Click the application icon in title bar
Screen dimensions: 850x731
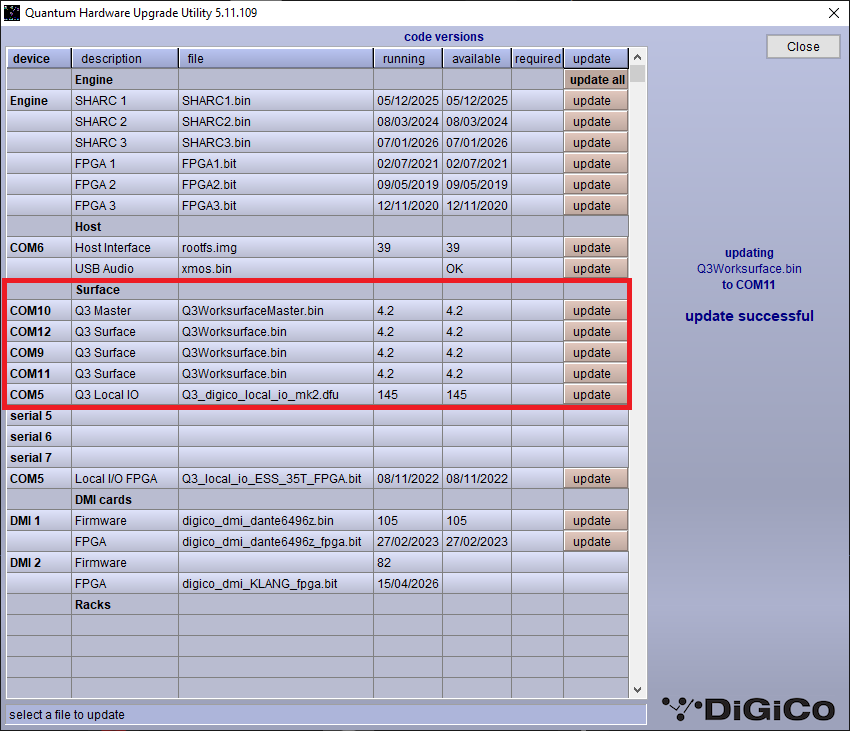point(12,13)
